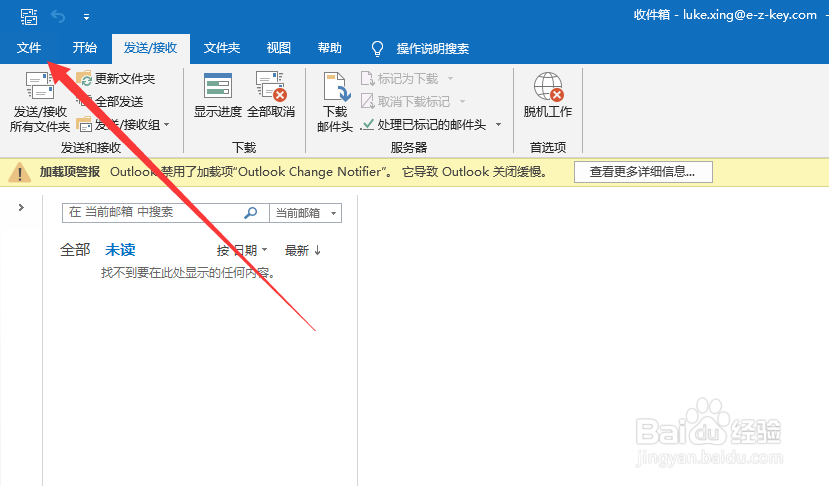829x486 pixels.
Task: Click the undo arrow in quick access toolbar
Action: 58,17
